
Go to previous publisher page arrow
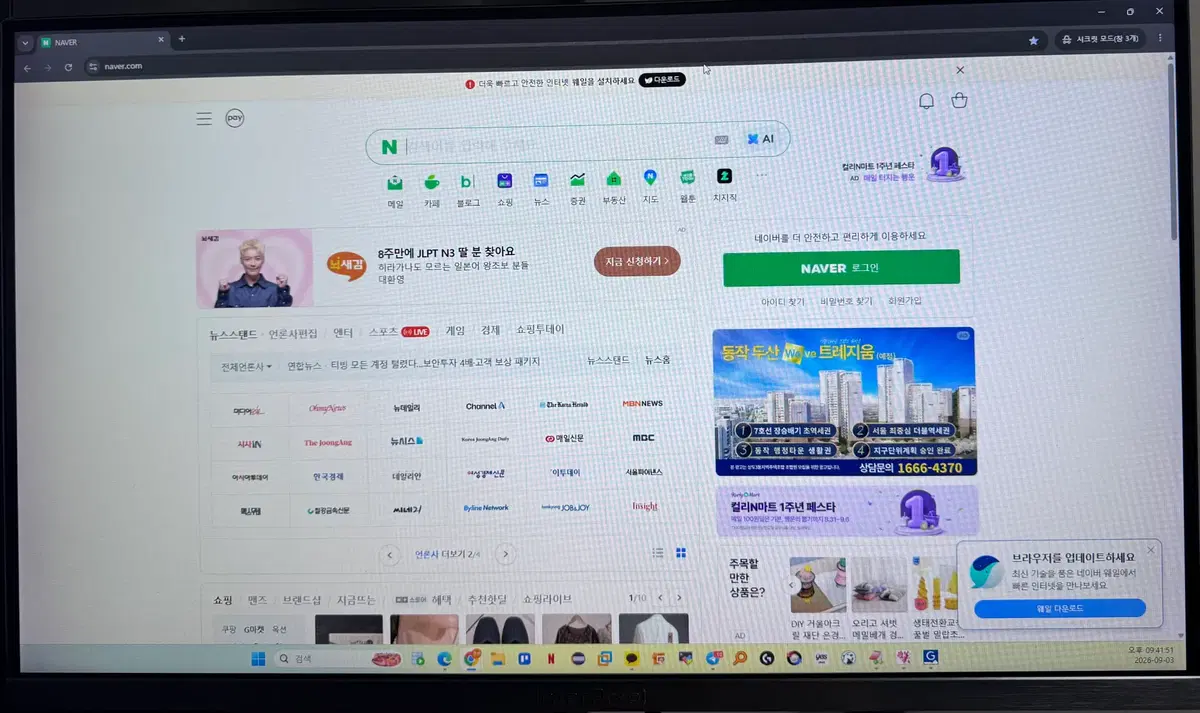pos(391,555)
